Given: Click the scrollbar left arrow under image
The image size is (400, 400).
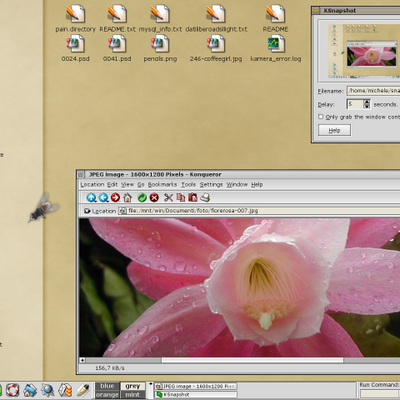Looking at the screenshot, I should tap(82, 360).
